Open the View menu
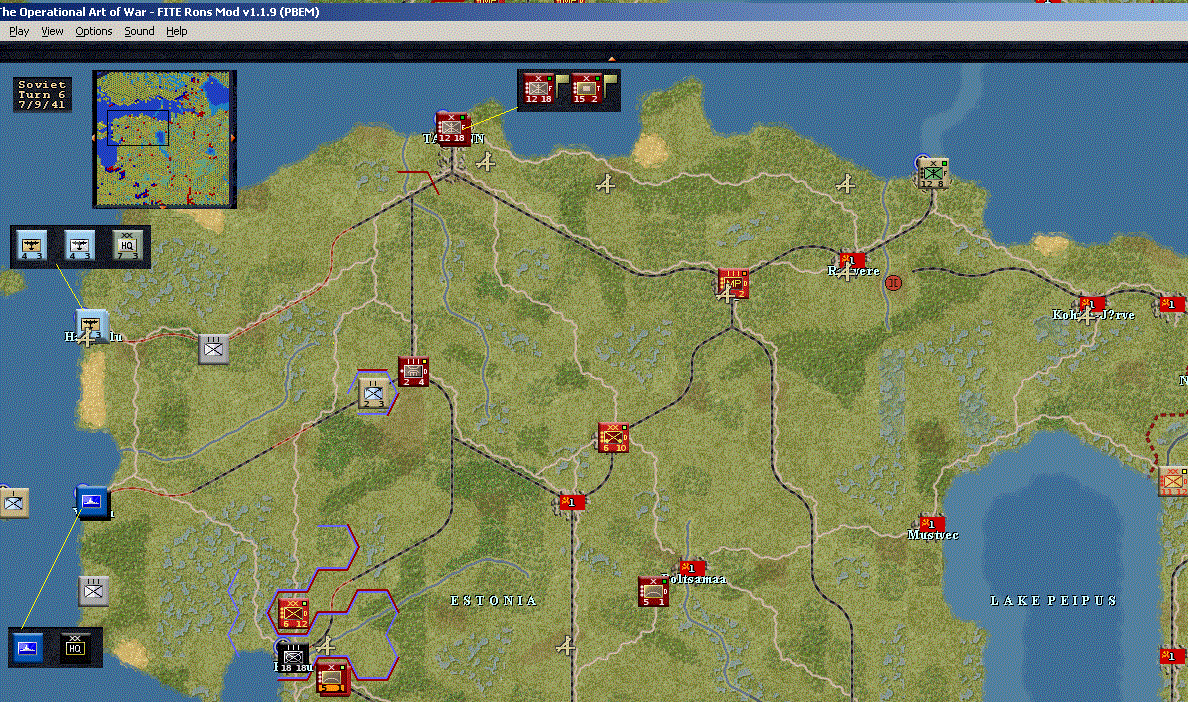1188x702 pixels. [x=52, y=31]
